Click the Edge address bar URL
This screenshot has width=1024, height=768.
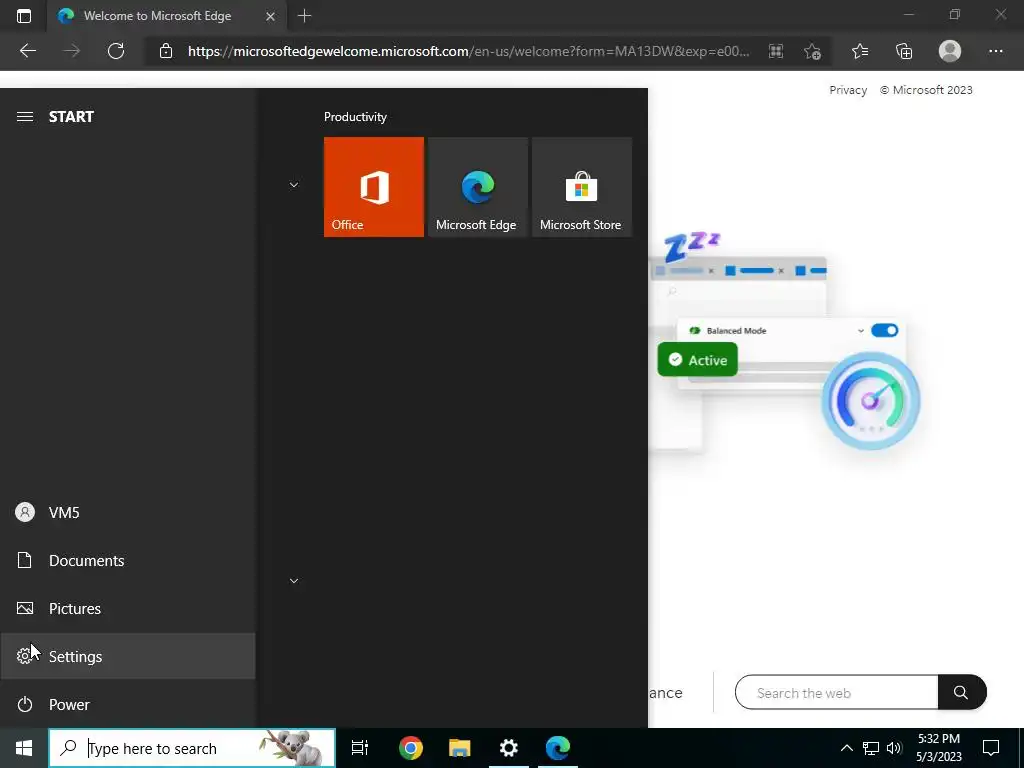pos(468,51)
